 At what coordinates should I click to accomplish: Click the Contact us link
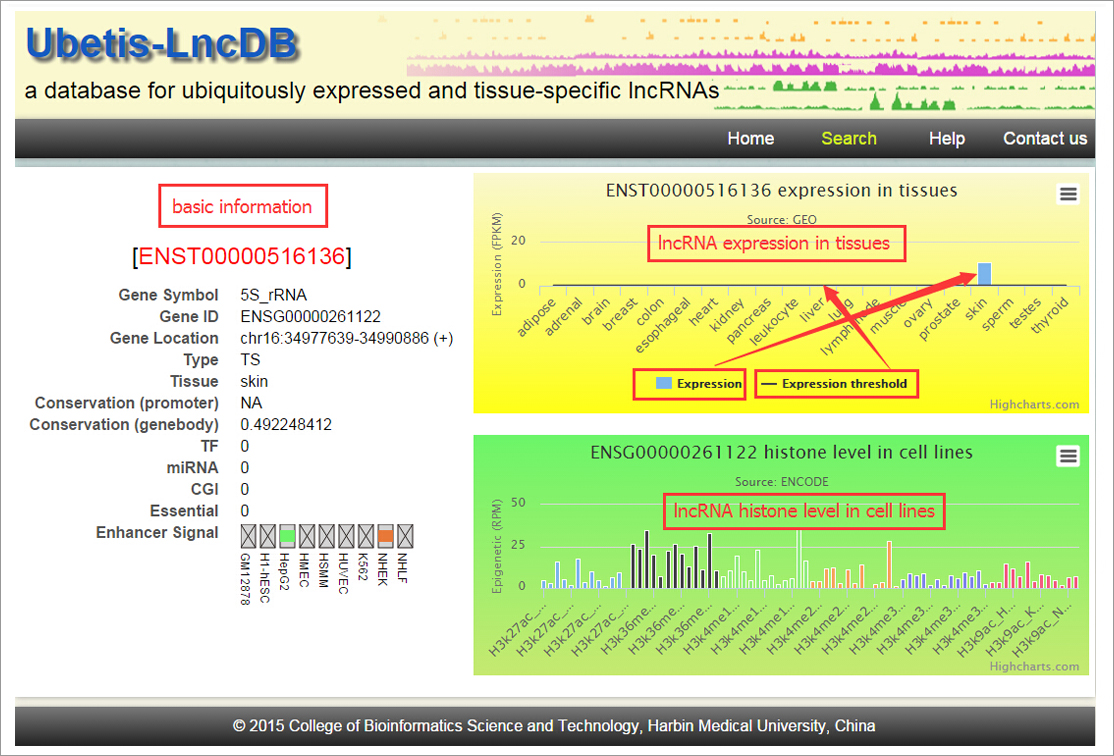pos(1045,139)
